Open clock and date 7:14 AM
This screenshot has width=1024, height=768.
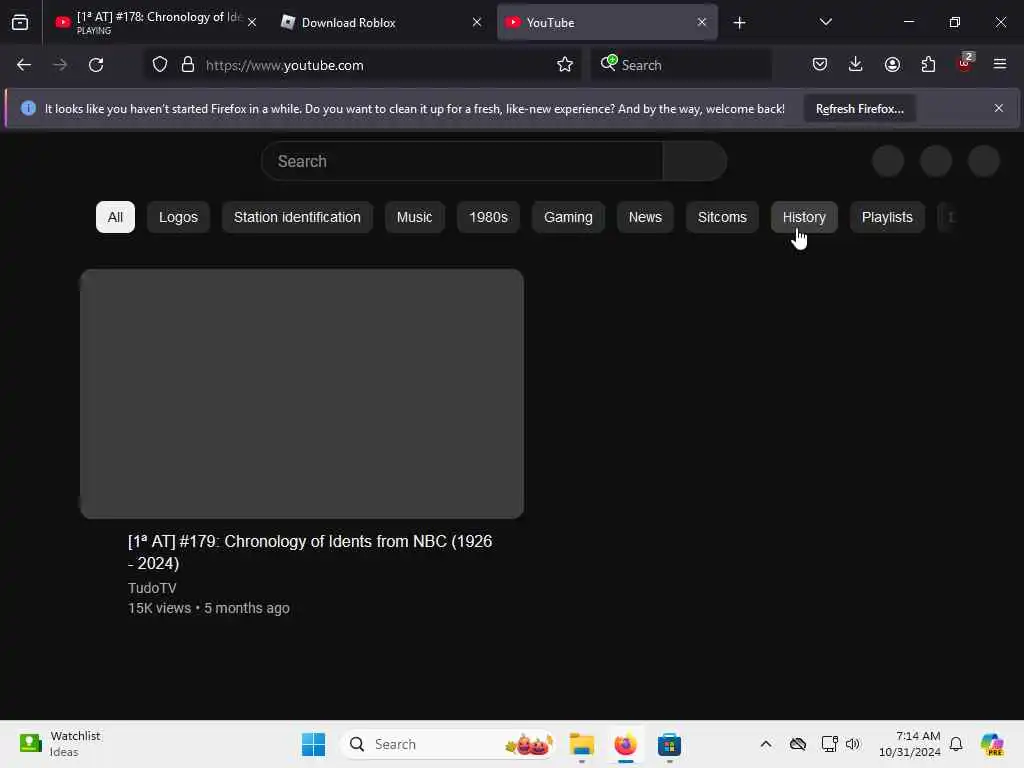910,744
